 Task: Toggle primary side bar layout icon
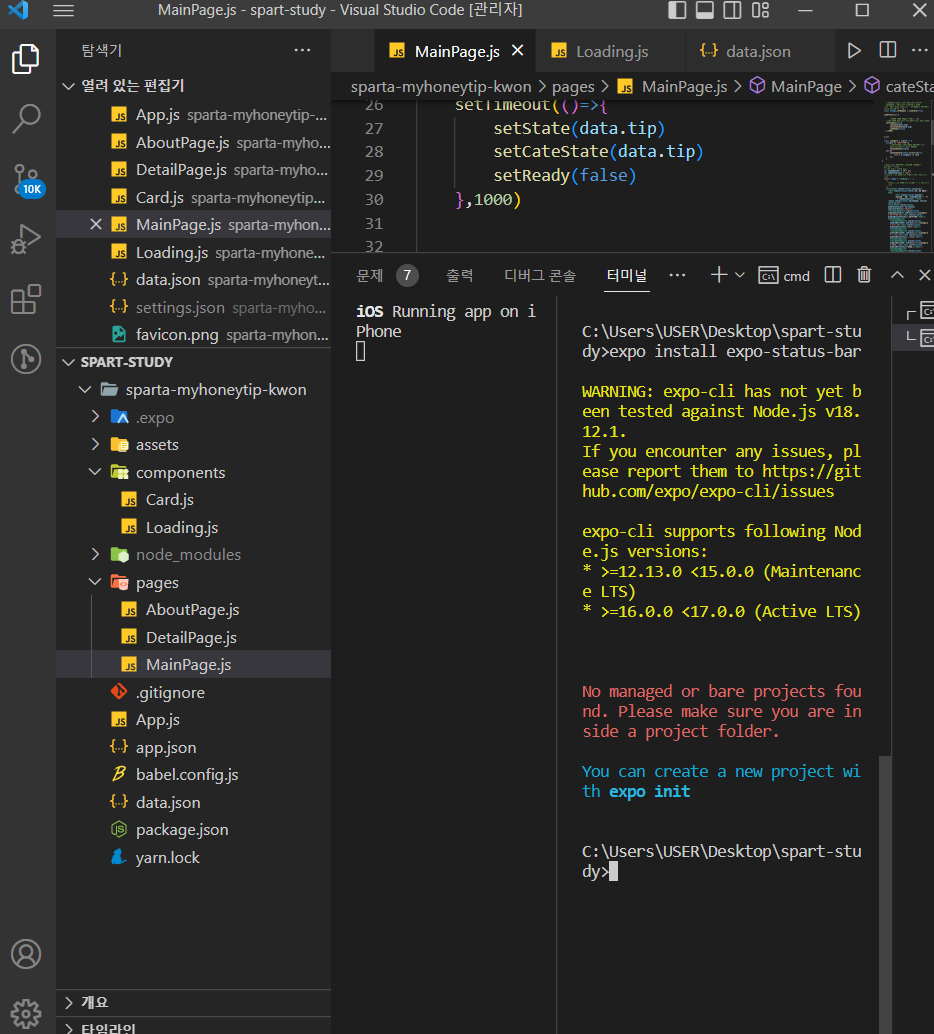click(677, 10)
